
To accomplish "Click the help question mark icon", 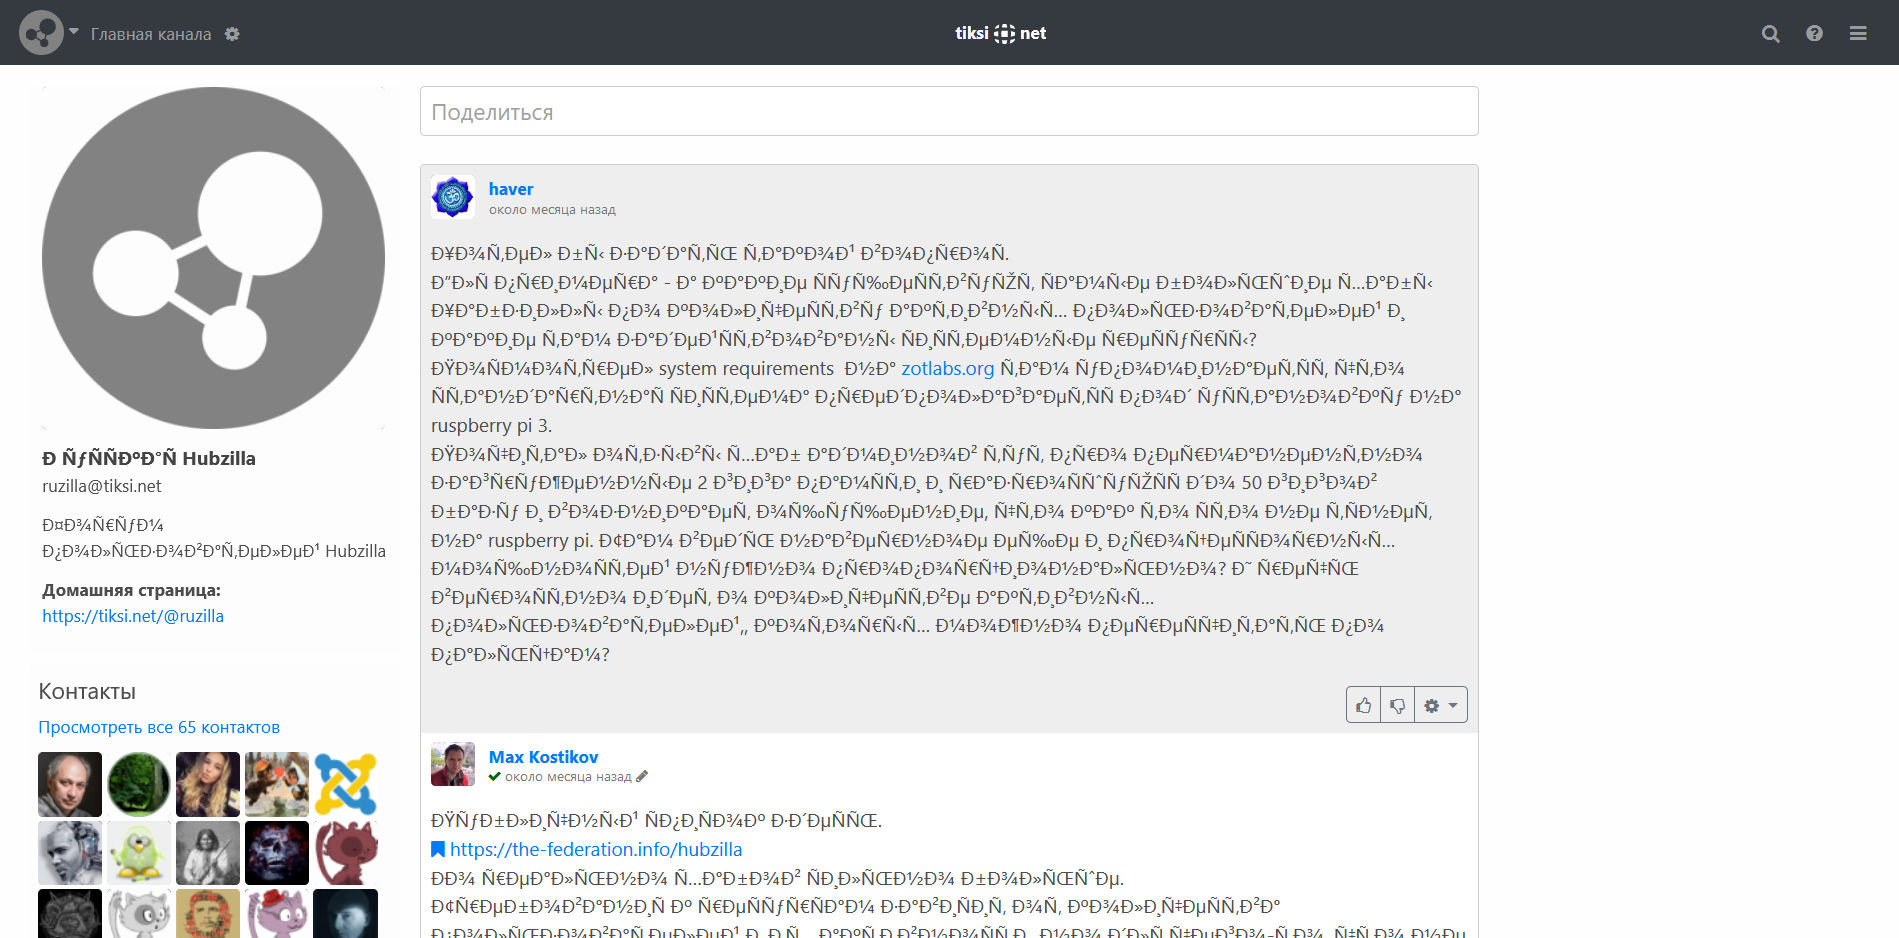I will coord(1814,34).
